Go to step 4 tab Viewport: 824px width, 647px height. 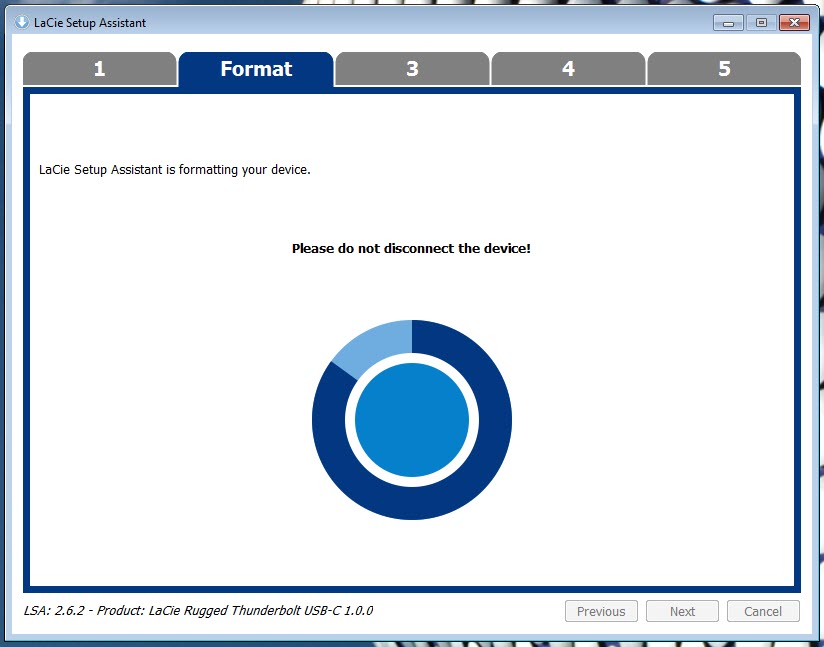point(568,69)
